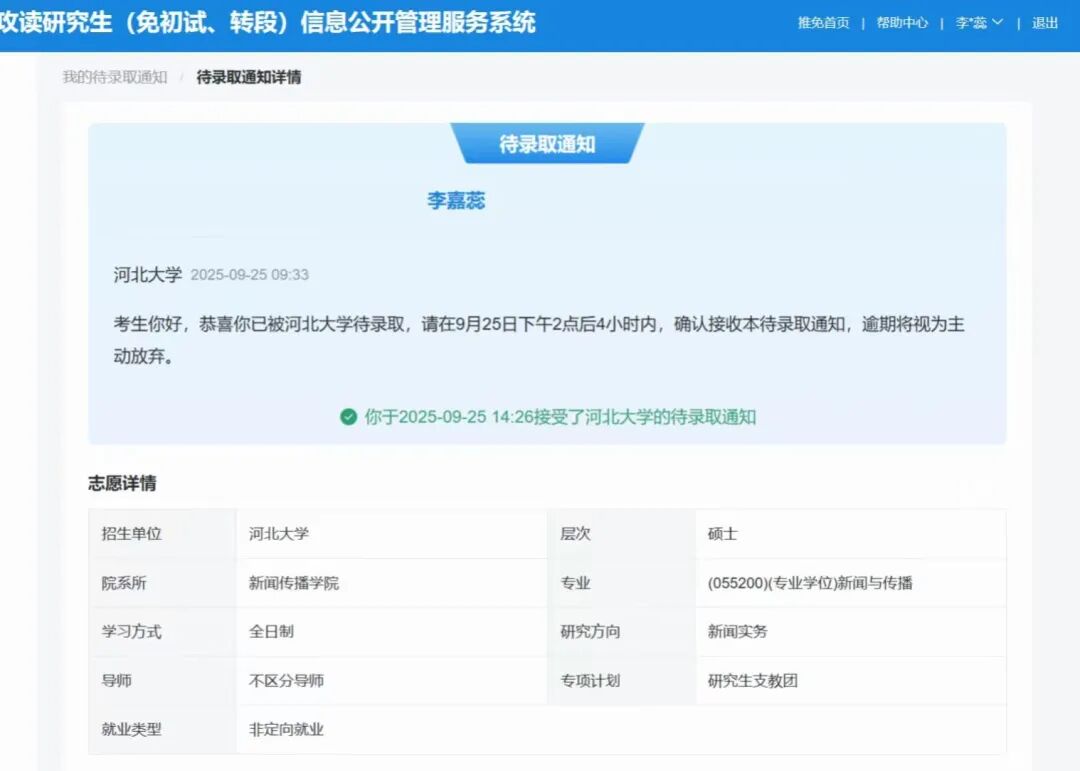Click the green checkmark acceptance icon
The width and height of the screenshot is (1080, 771).
point(348,417)
